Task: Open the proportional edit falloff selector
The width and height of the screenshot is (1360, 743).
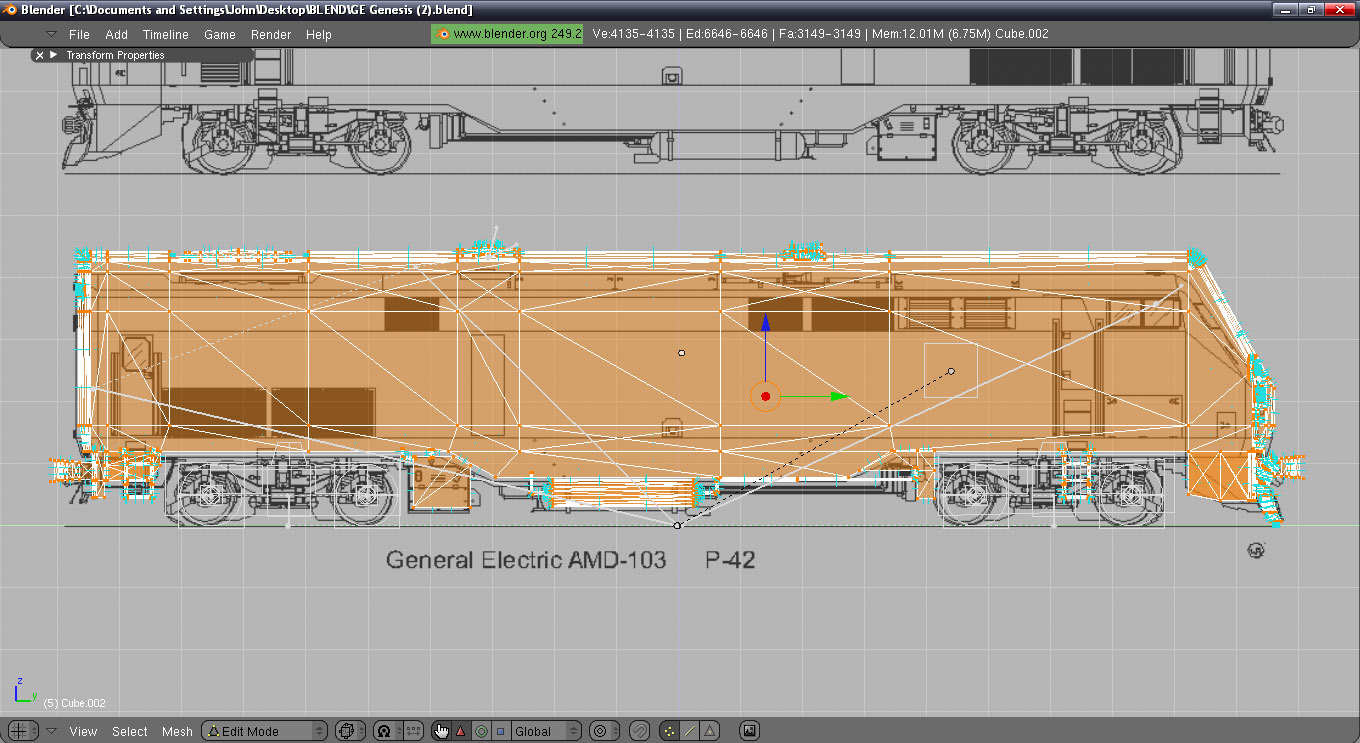Action: click(x=604, y=731)
